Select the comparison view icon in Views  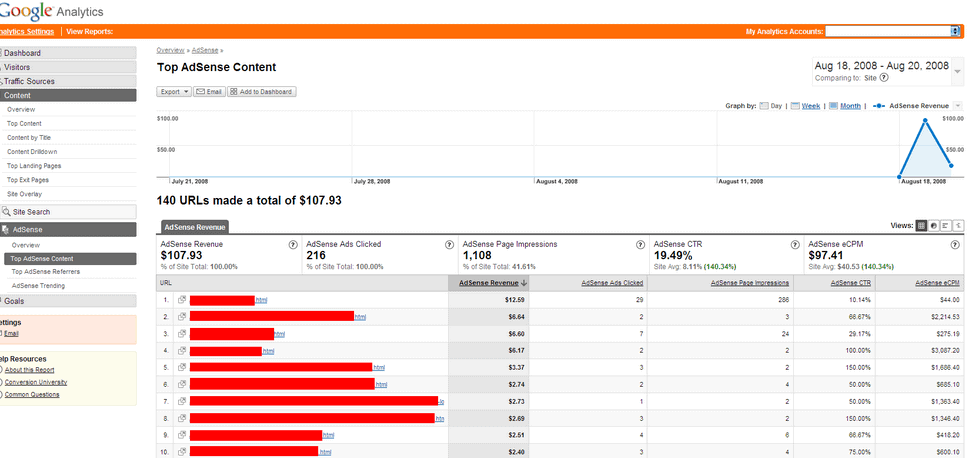(x=958, y=226)
